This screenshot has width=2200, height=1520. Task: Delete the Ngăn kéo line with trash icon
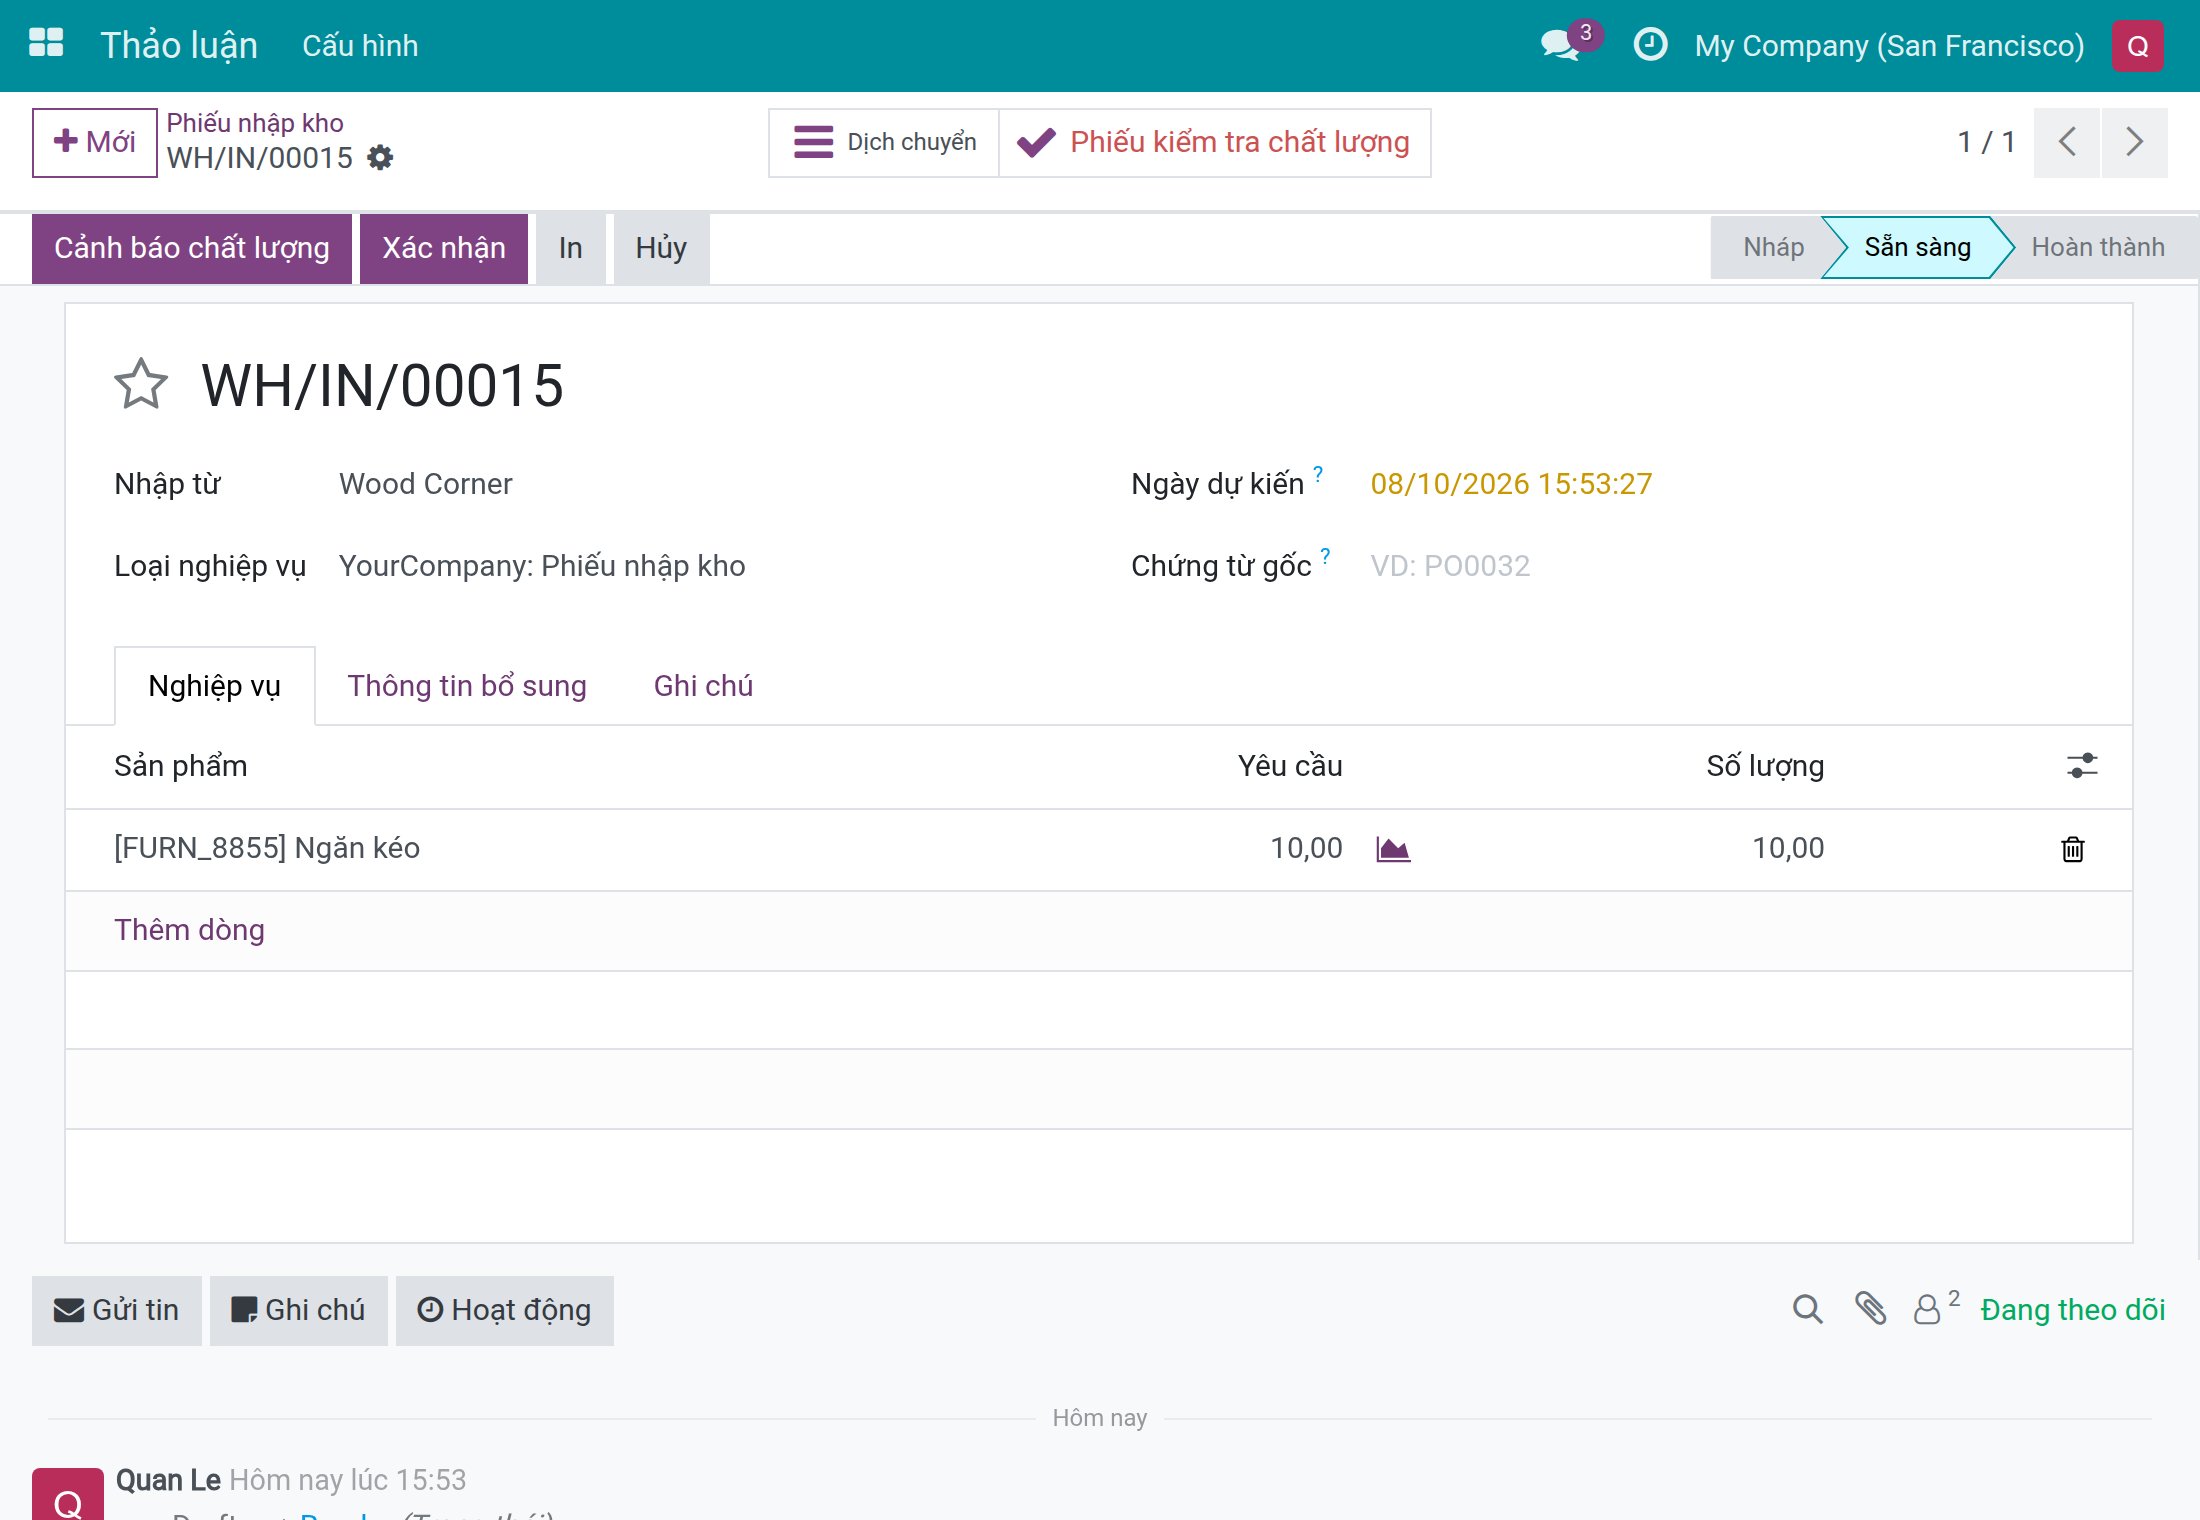(2073, 849)
